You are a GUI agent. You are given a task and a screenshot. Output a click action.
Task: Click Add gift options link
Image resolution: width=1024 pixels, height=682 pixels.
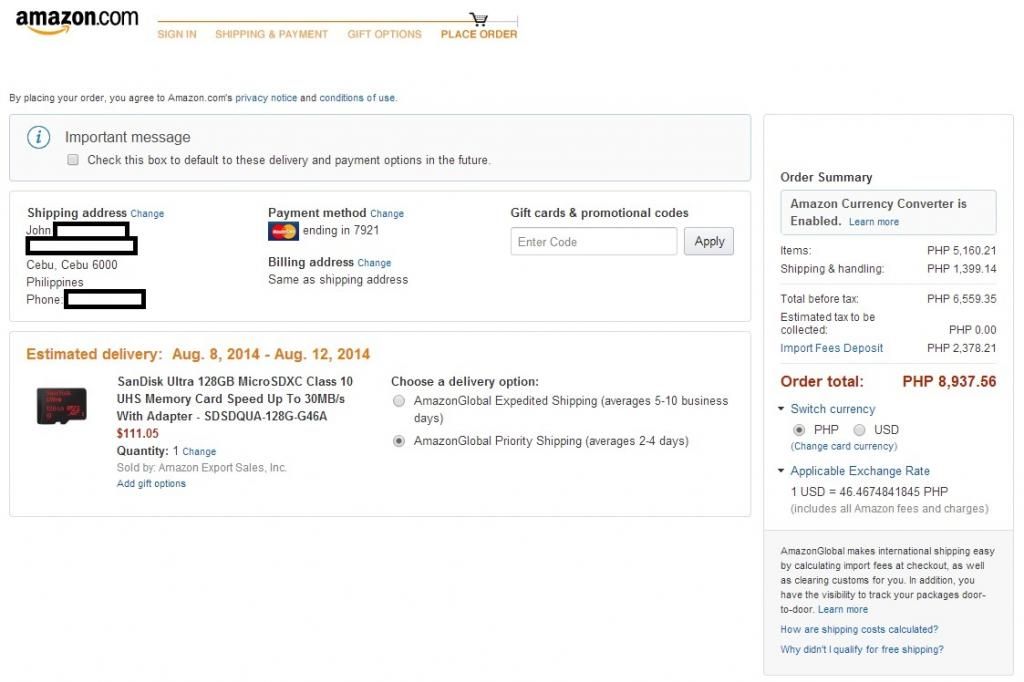pyautogui.click(x=152, y=483)
